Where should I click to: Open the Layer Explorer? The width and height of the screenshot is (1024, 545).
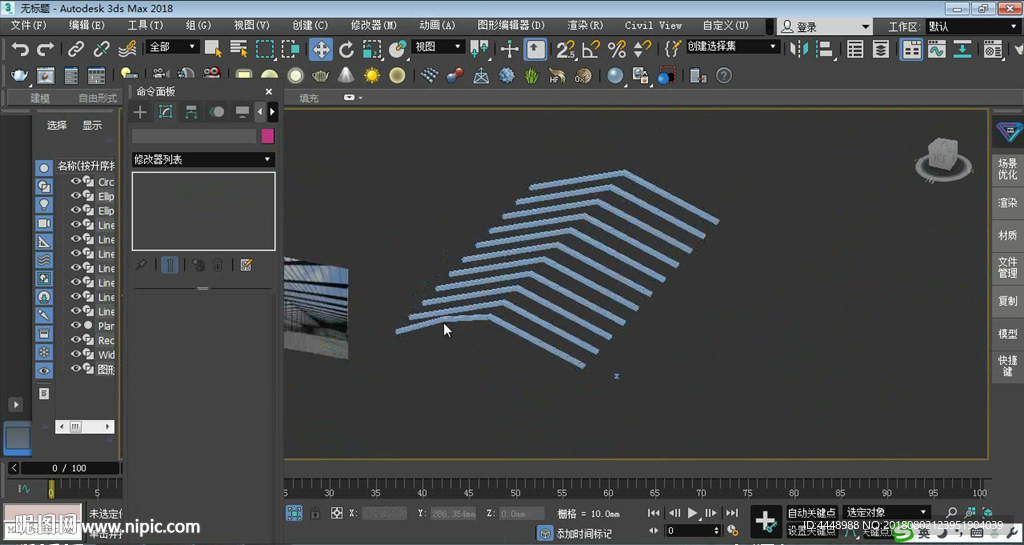(881, 49)
